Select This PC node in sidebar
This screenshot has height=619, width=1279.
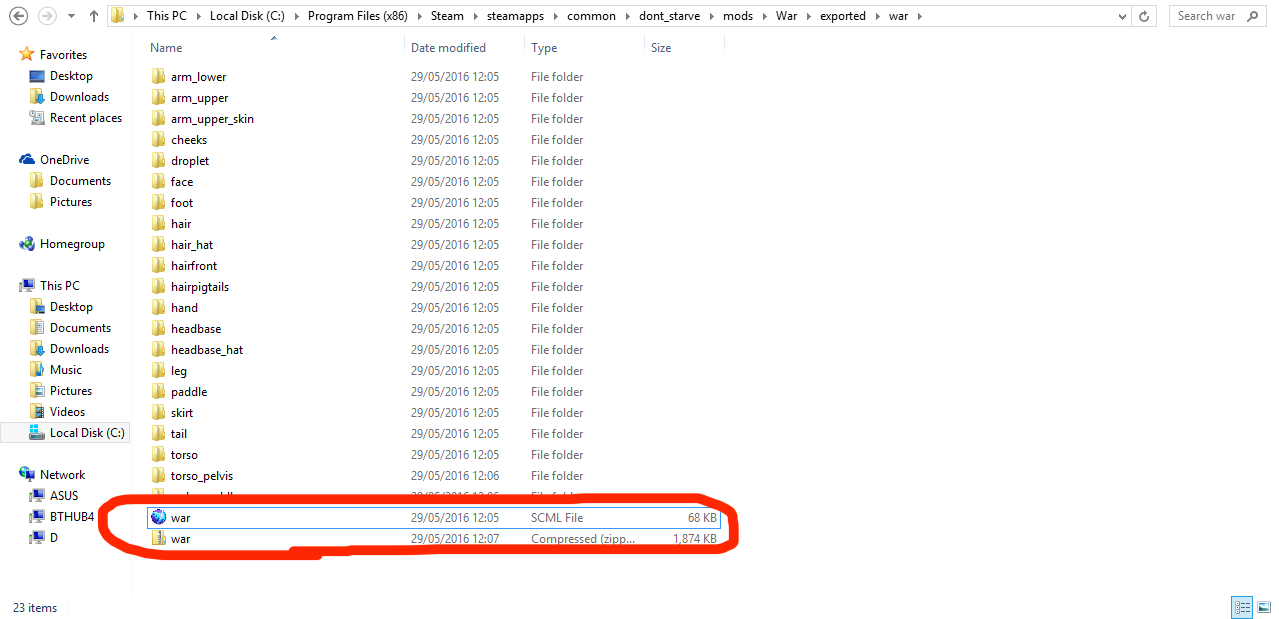pyautogui.click(x=59, y=286)
